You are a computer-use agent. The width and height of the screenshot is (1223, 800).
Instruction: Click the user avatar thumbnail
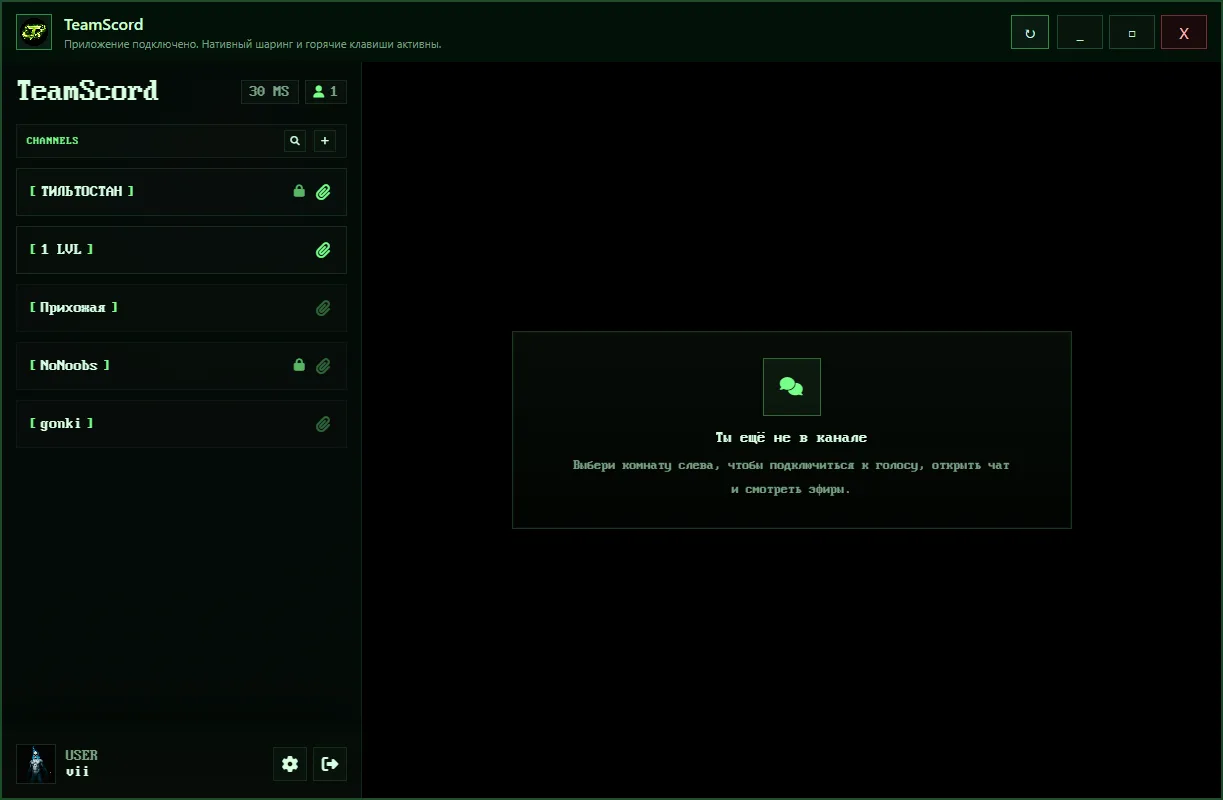(36, 764)
